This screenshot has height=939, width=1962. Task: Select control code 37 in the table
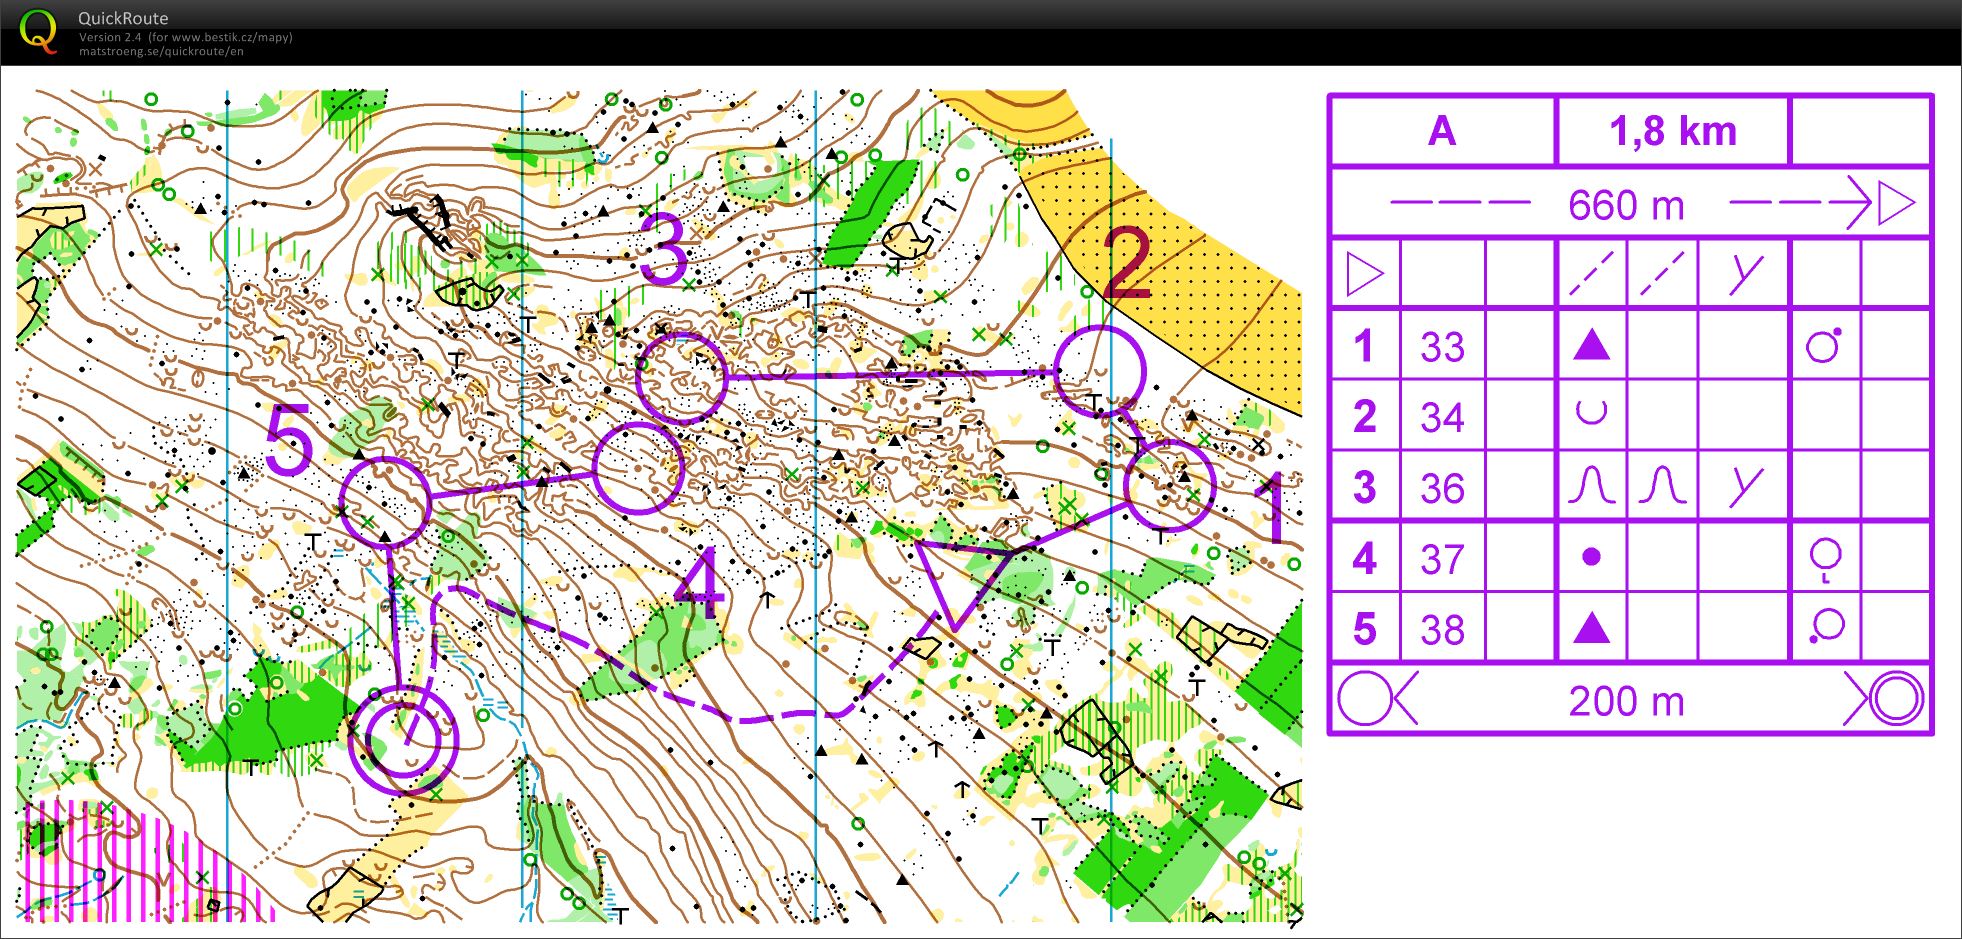point(1442,558)
